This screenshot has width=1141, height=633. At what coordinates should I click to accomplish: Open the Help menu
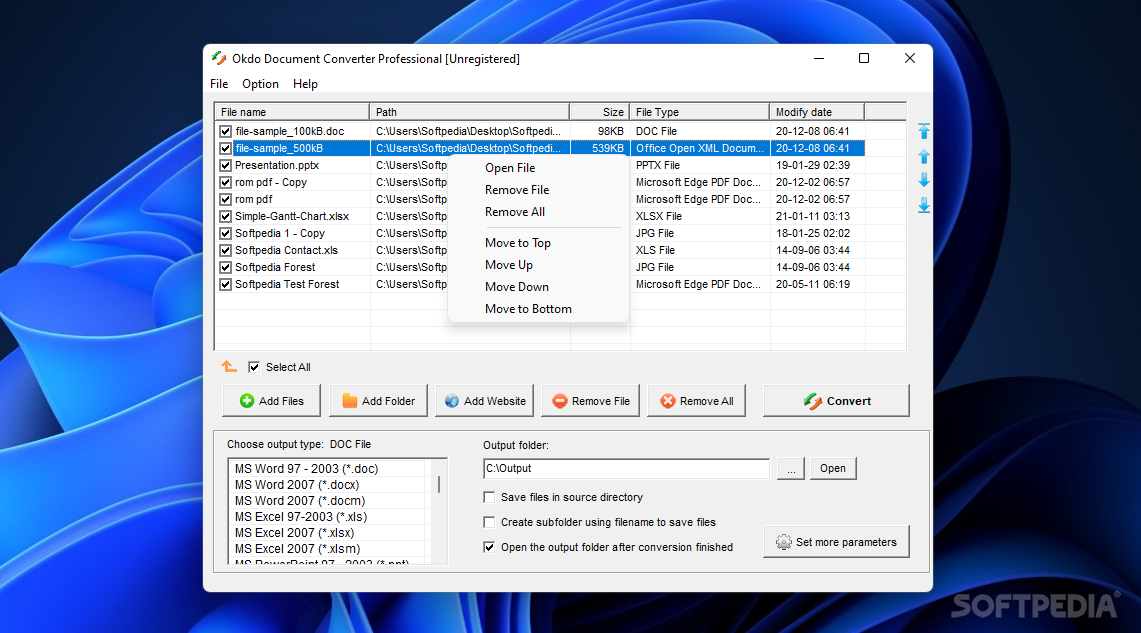tap(306, 84)
